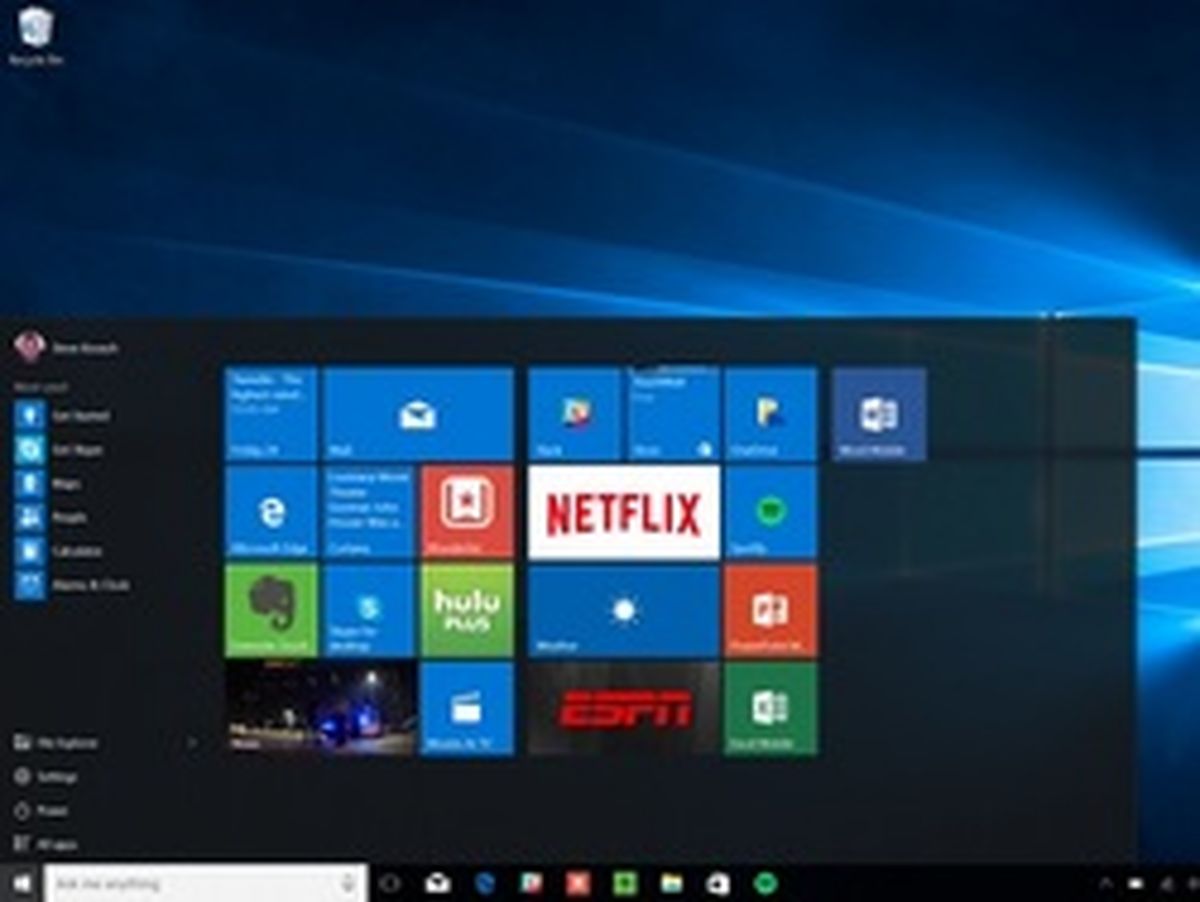The width and height of the screenshot is (1200, 902).
Task: Open Edge from the taskbar
Action: (x=485, y=883)
